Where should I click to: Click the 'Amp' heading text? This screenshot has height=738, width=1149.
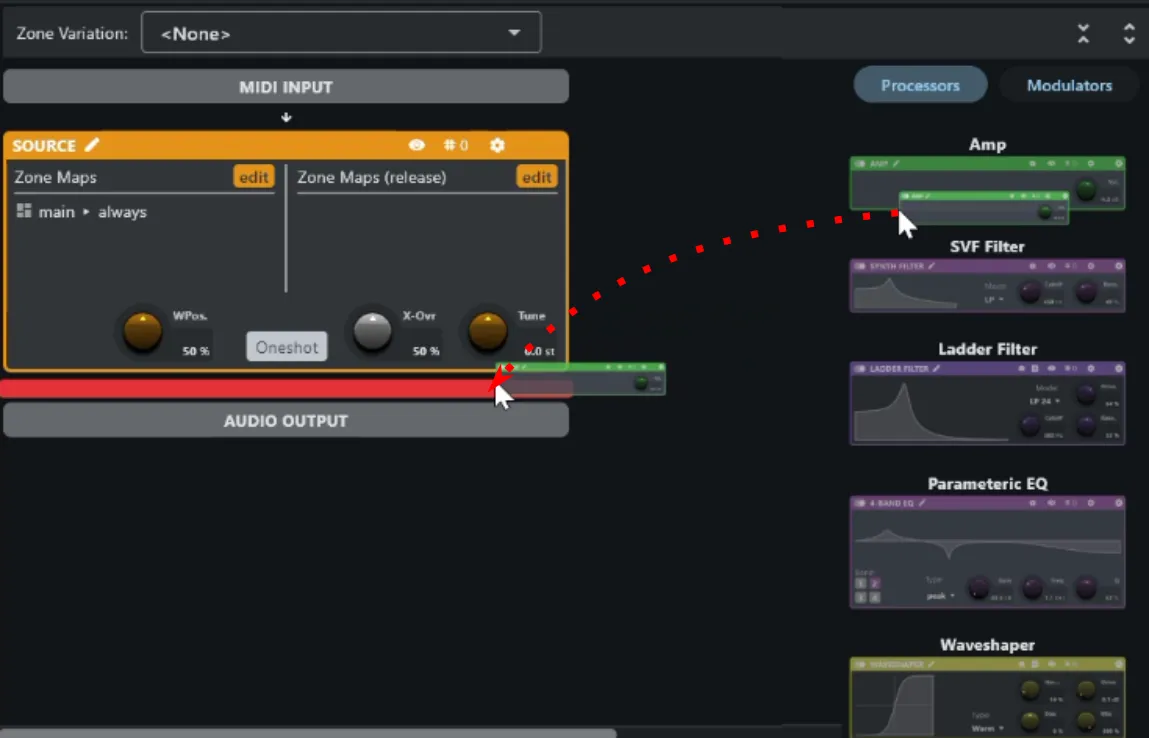987,144
